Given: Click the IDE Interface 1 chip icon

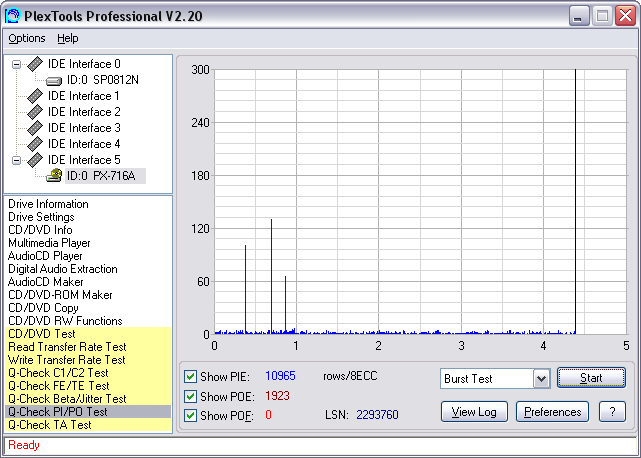Looking at the screenshot, I should pyautogui.click(x=35, y=96).
